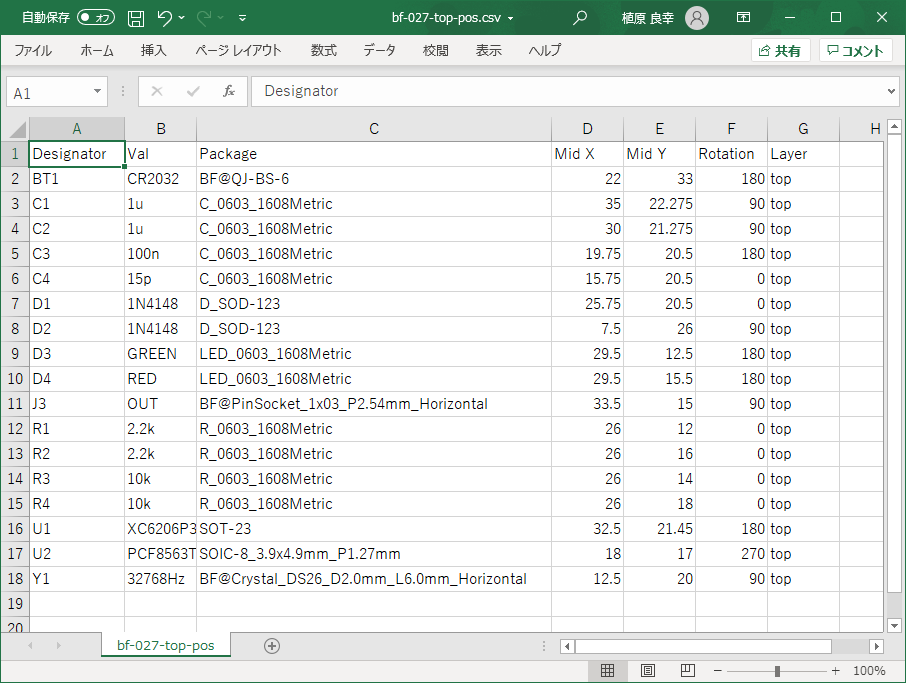This screenshot has width=906, height=683.
Task: Click the vertical scrollbar up arrow
Action: tap(894, 127)
